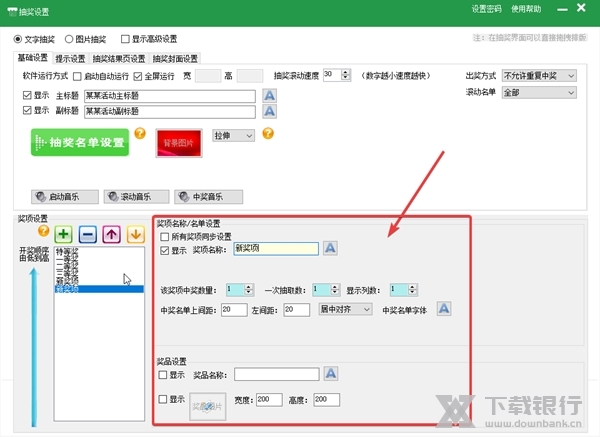Choose the 奖品图片 prize image
Image resolution: width=600 pixels, height=437 pixels.
click(x=207, y=406)
